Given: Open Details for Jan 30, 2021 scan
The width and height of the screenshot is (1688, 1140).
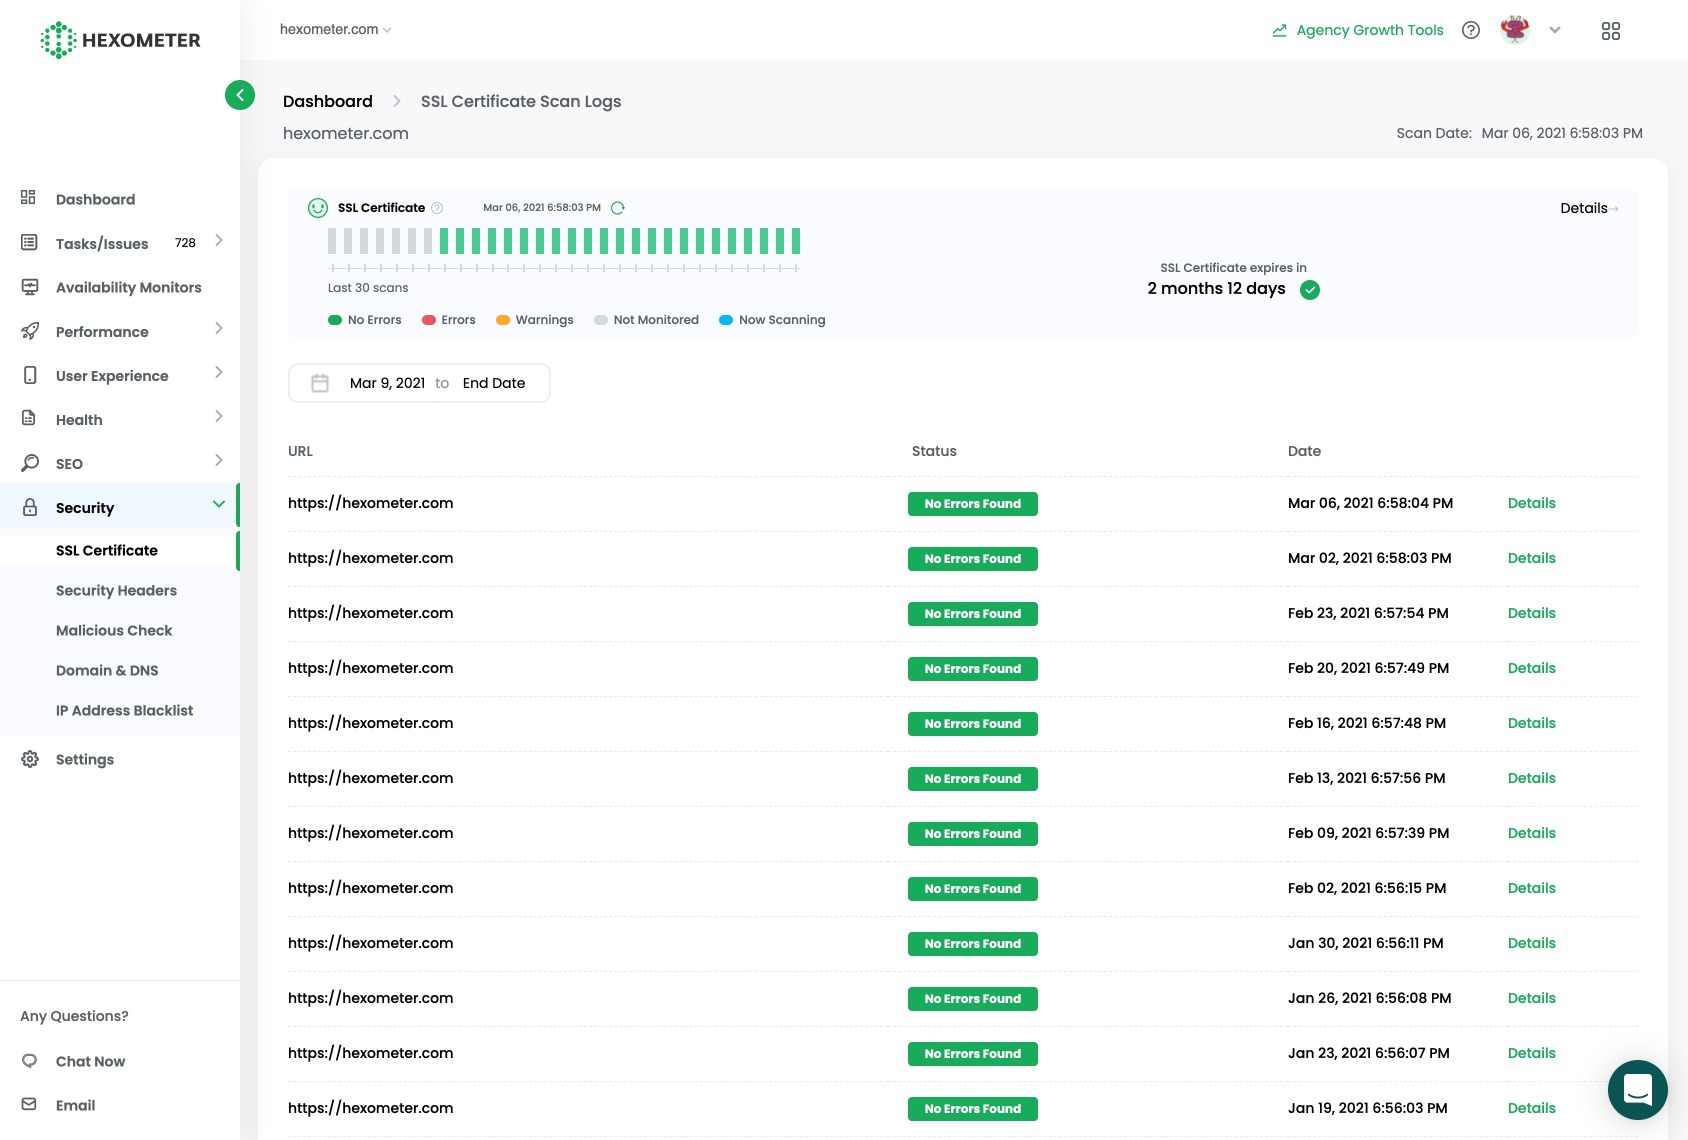Looking at the screenshot, I should (x=1531, y=943).
